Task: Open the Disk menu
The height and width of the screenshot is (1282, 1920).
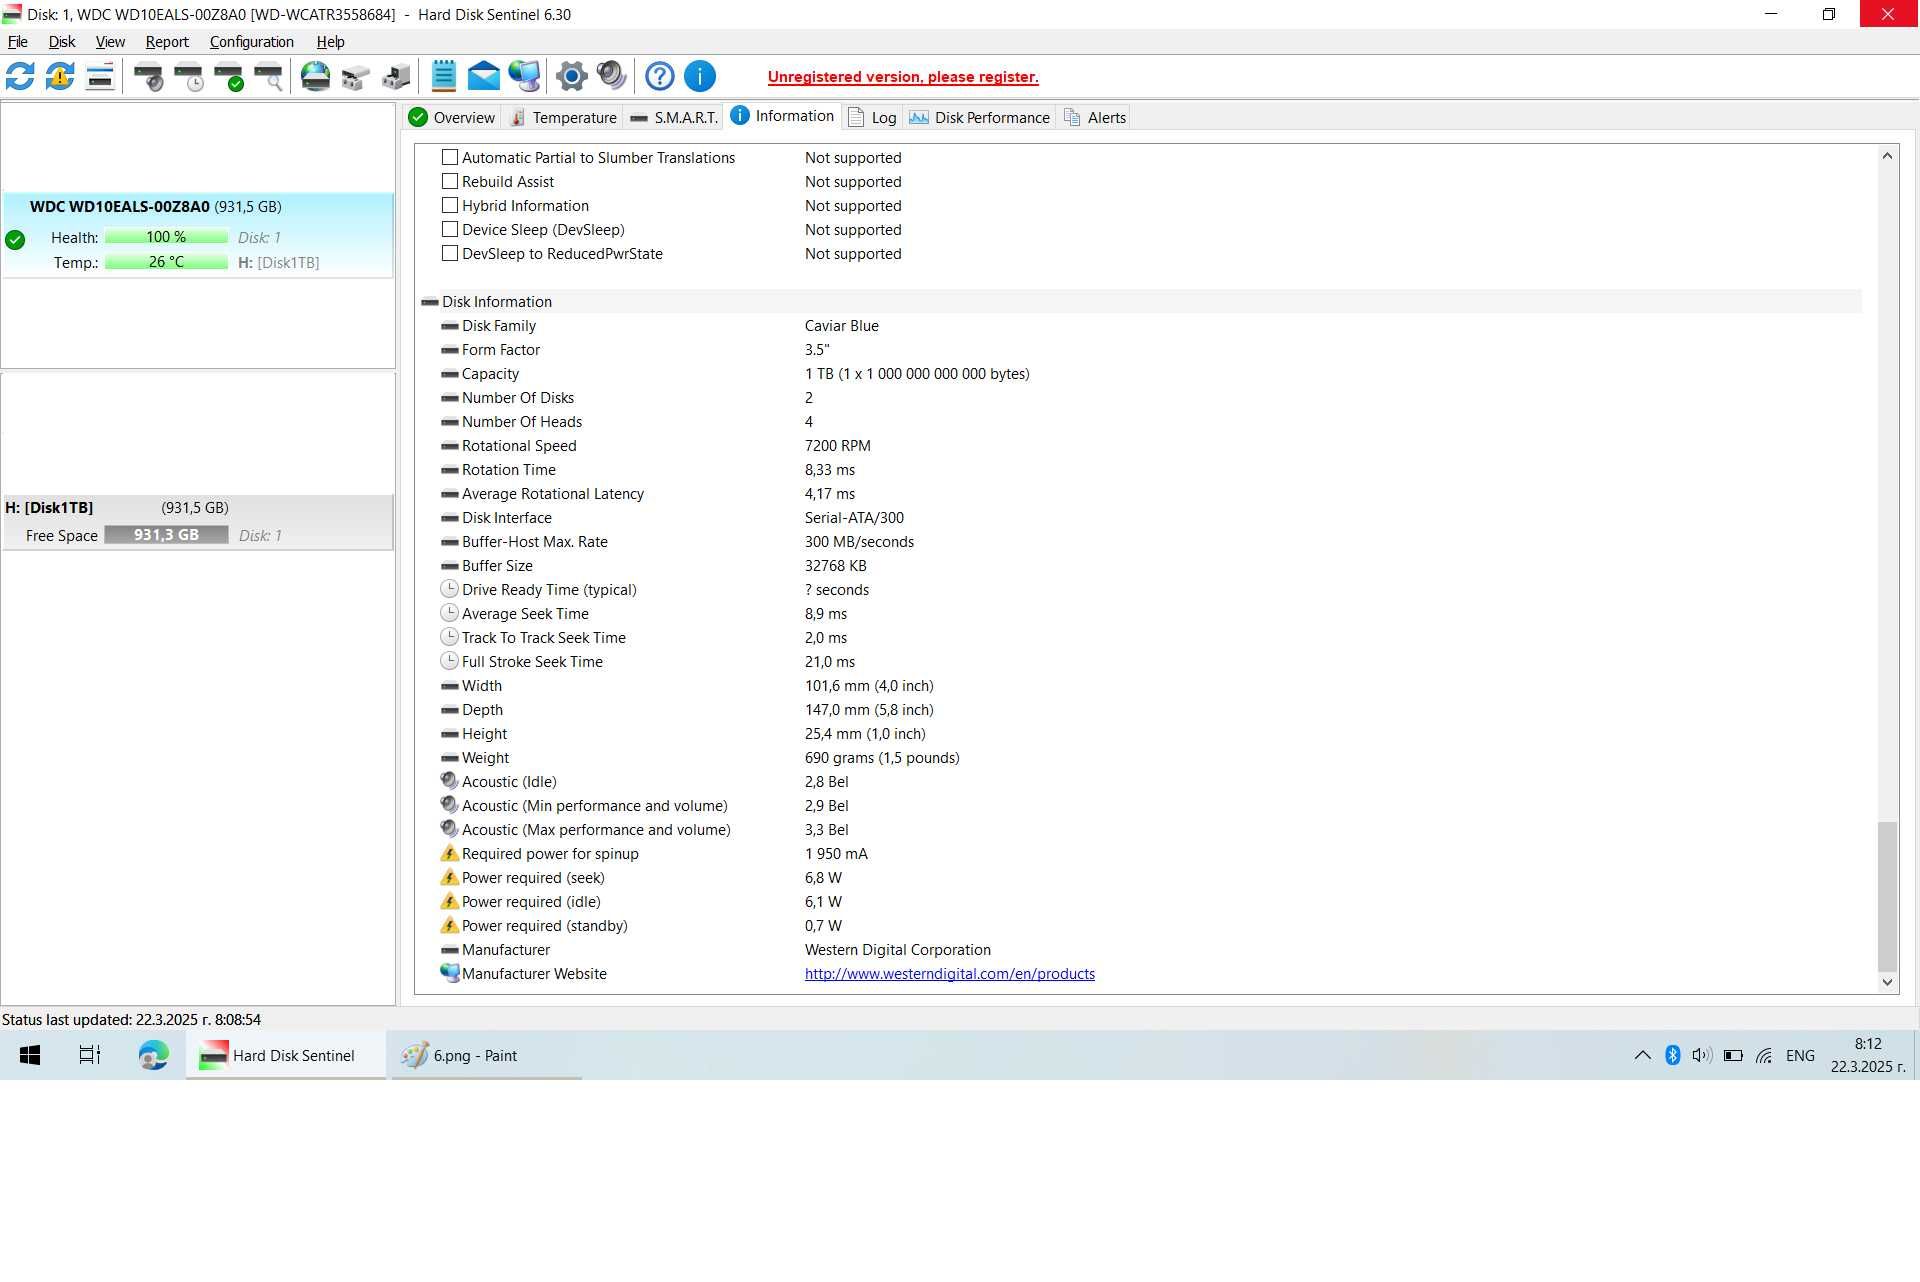Action: point(62,42)
